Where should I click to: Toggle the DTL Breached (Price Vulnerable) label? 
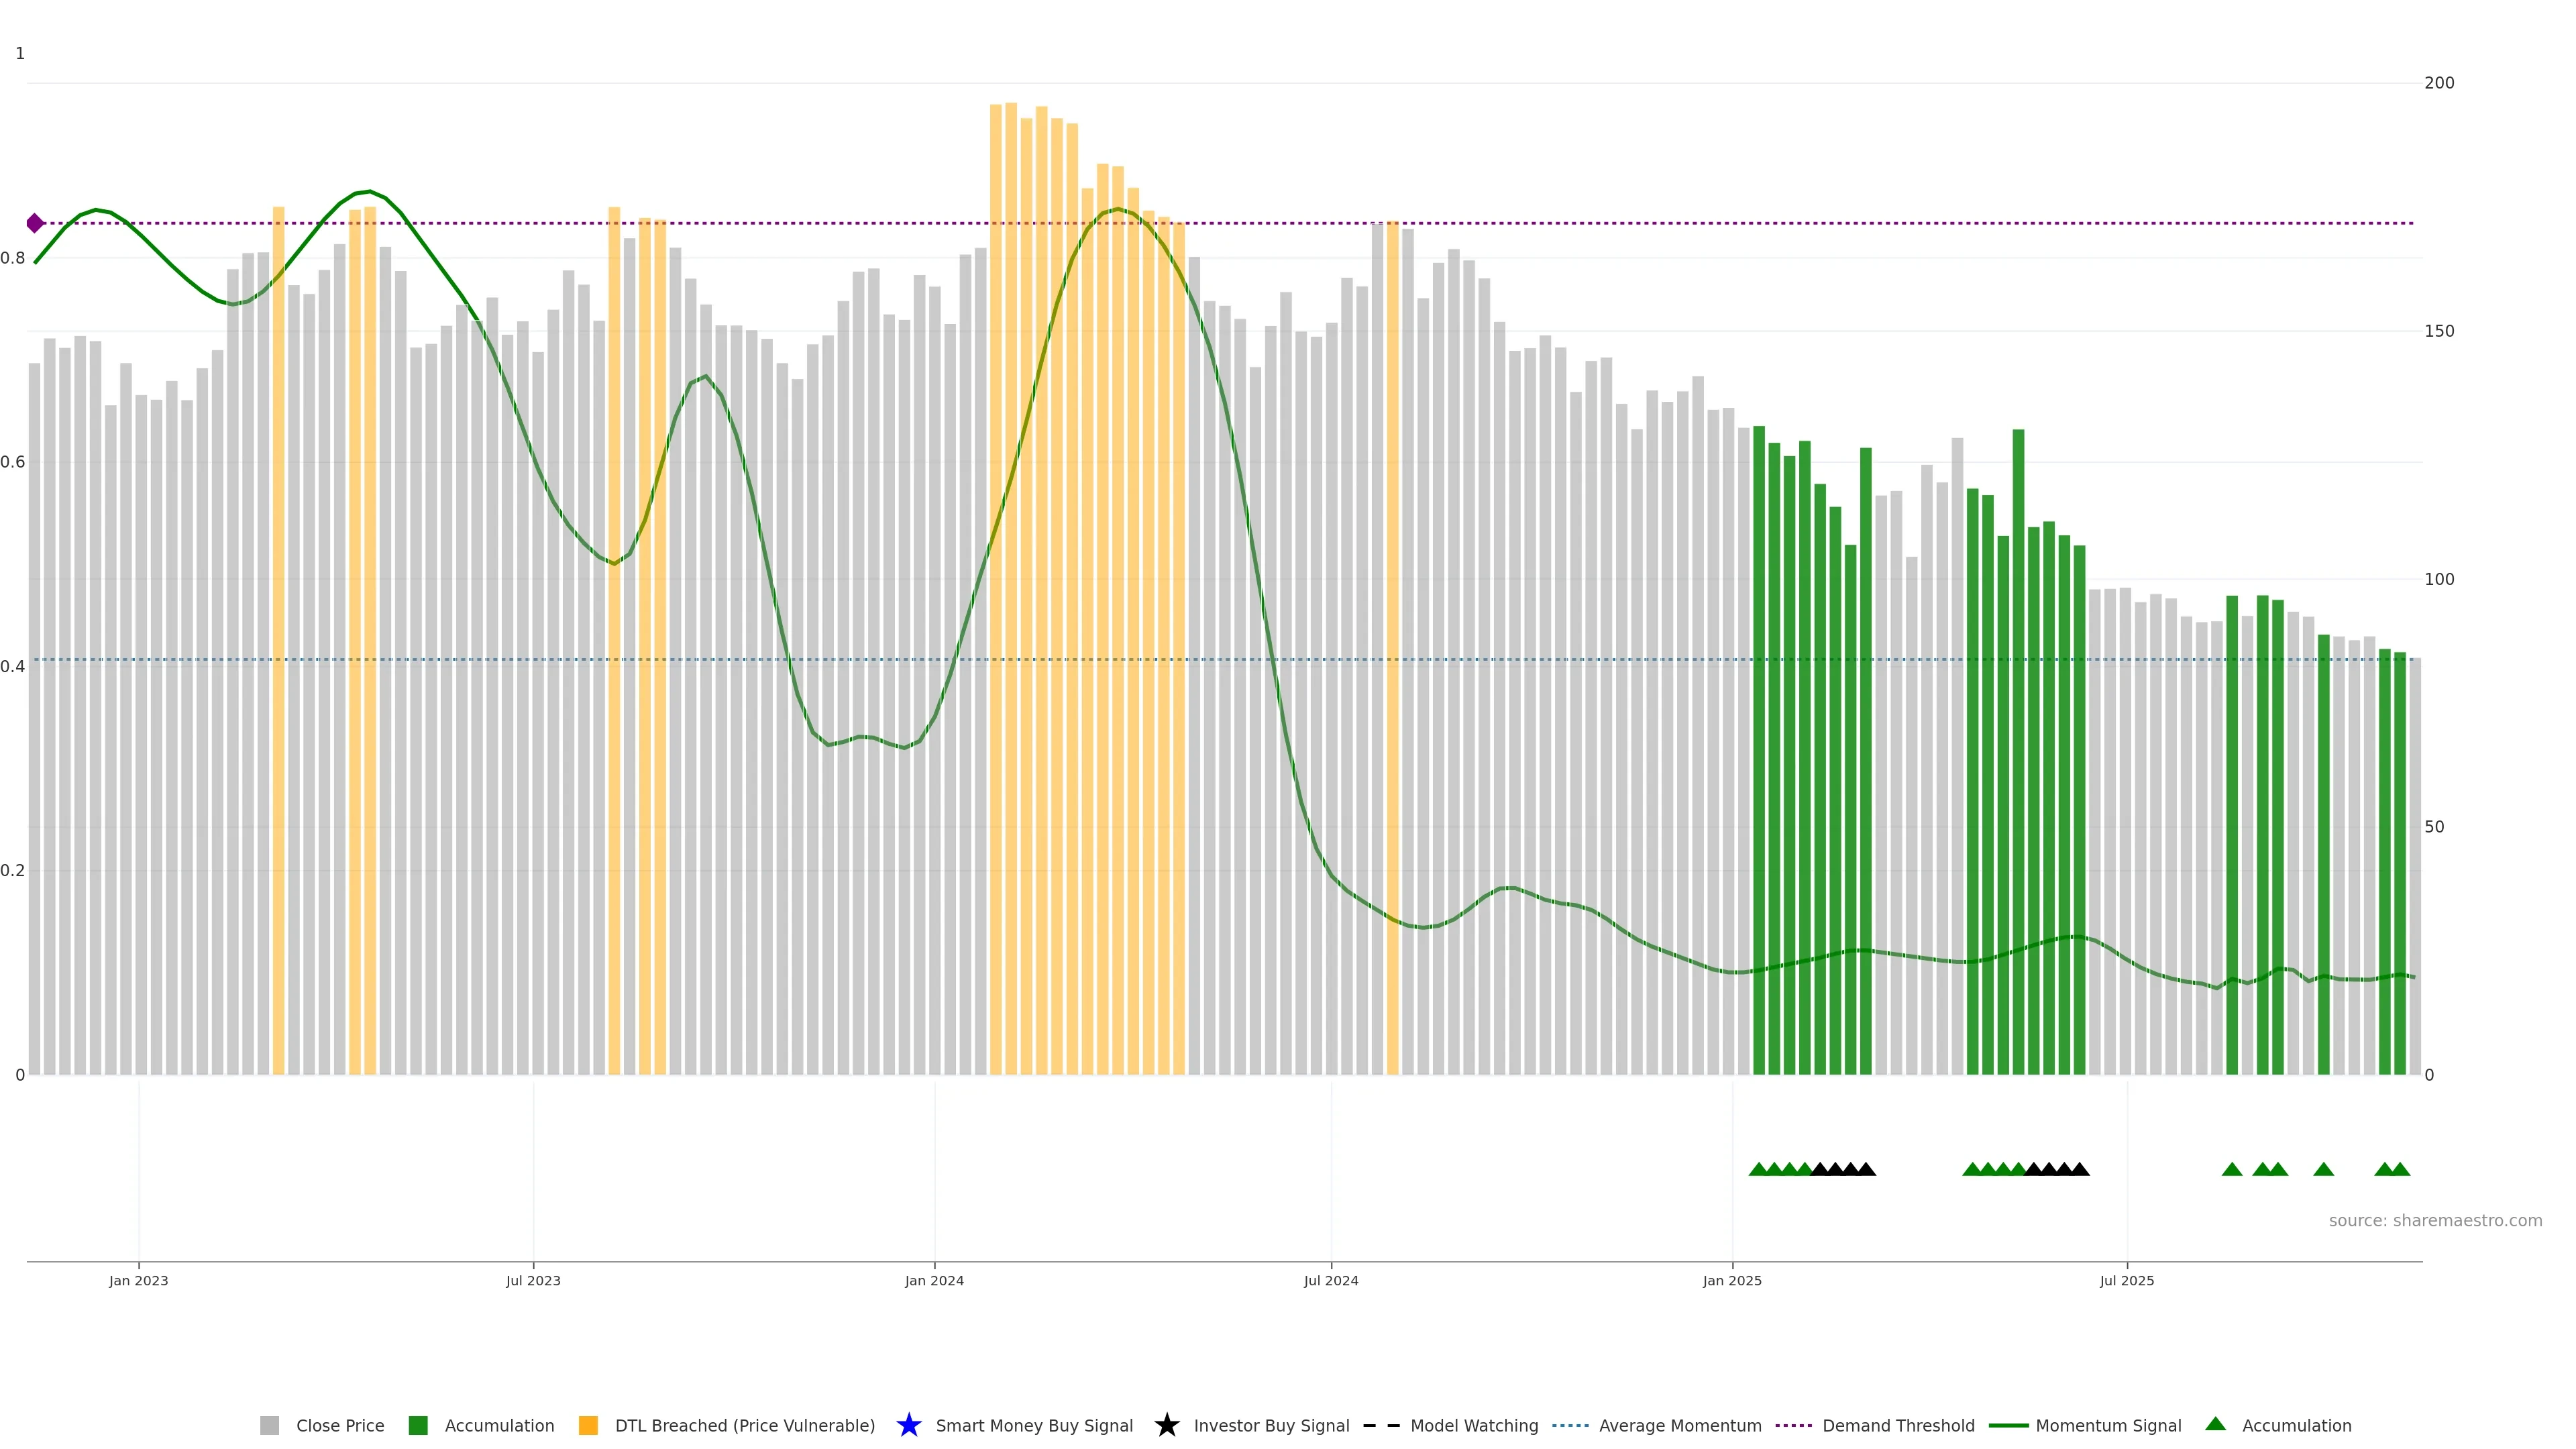744,1425
